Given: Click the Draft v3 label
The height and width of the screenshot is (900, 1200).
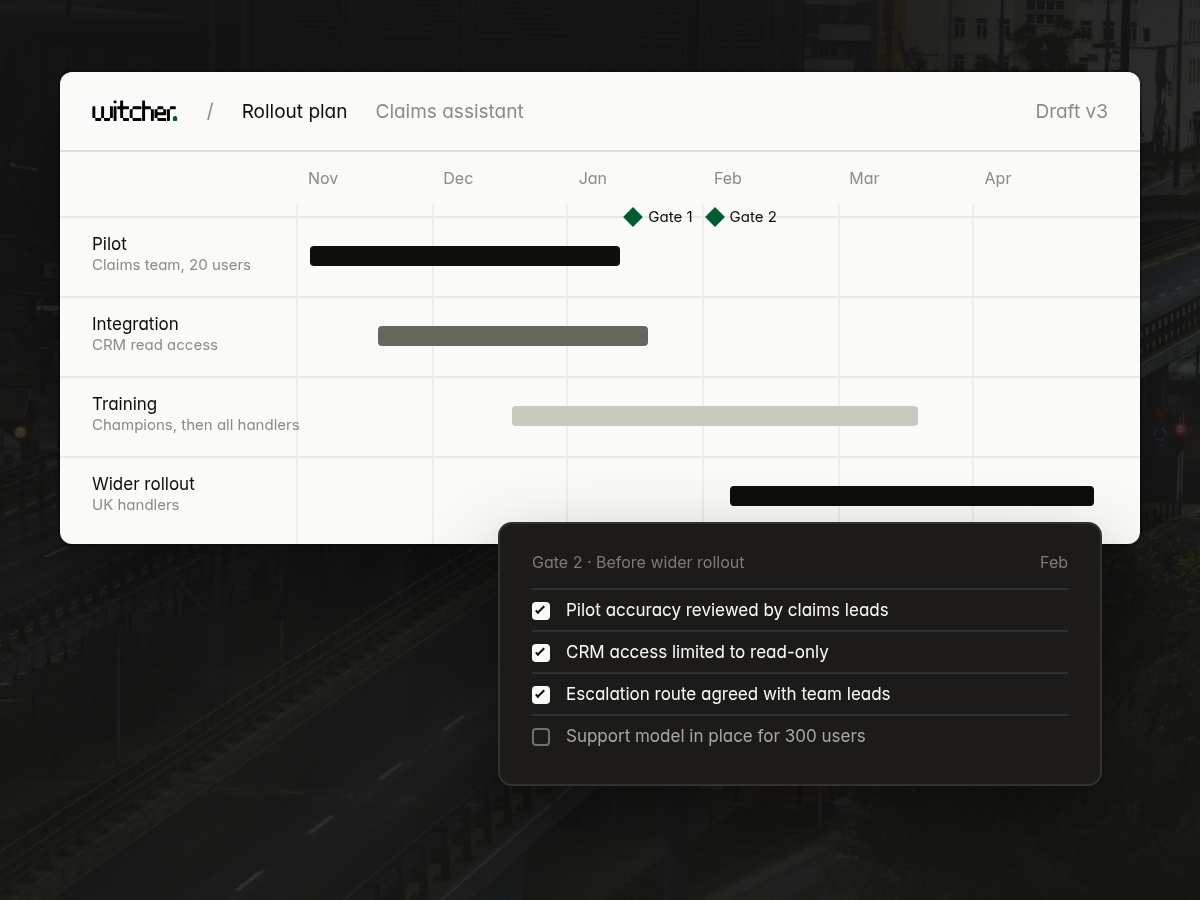Looking at the screenshot, I should pyautogui.click(x=1071, y=111).
